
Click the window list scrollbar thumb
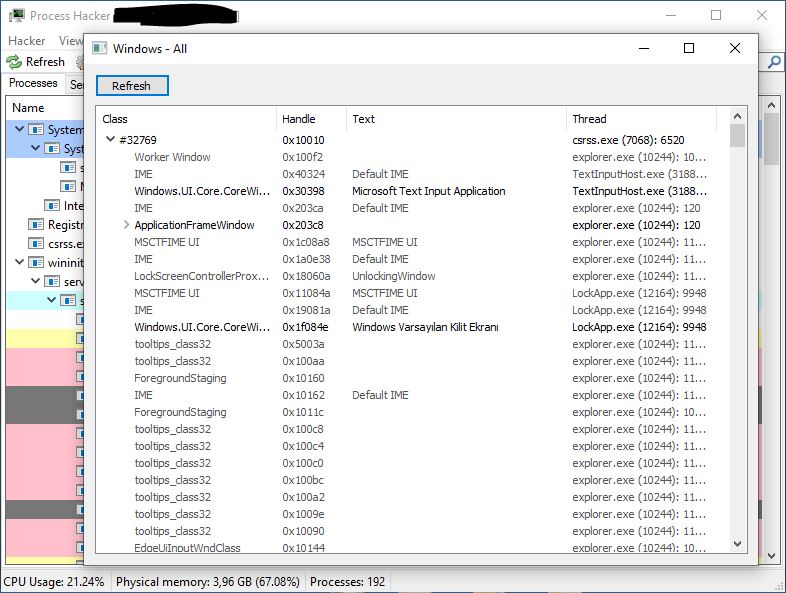tap(737, 136)
